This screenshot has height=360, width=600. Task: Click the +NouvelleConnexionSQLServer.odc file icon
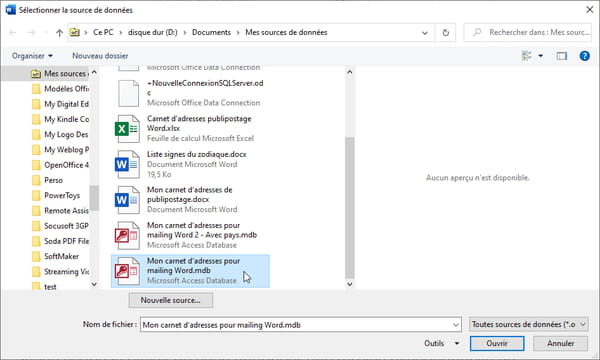click(x=129, y=93)
